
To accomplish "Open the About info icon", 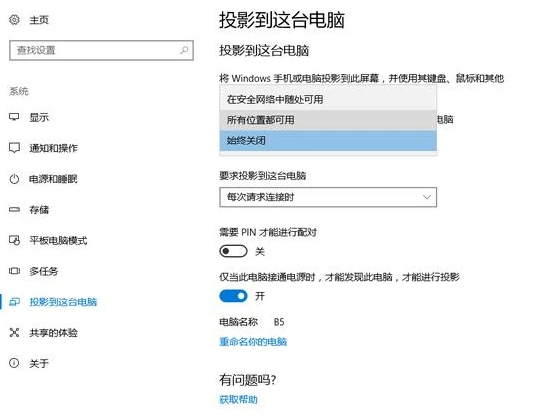I will point(14,363).
